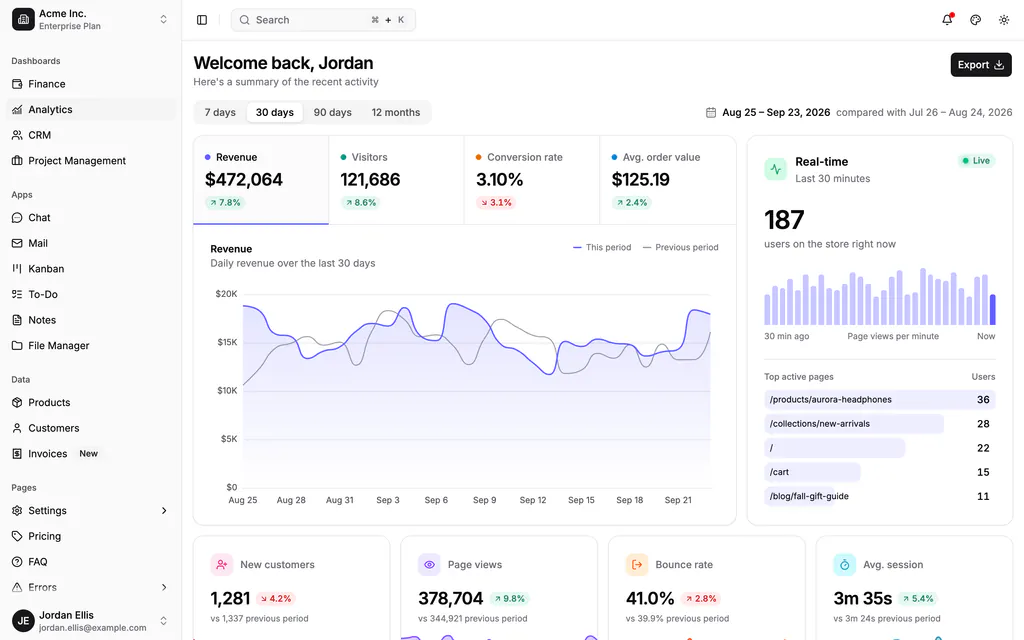The width and height of the screenshot is (1024, 640).
Task: Open the /blog/fall-gift-guide page row
Action: (x=880, y=496)
